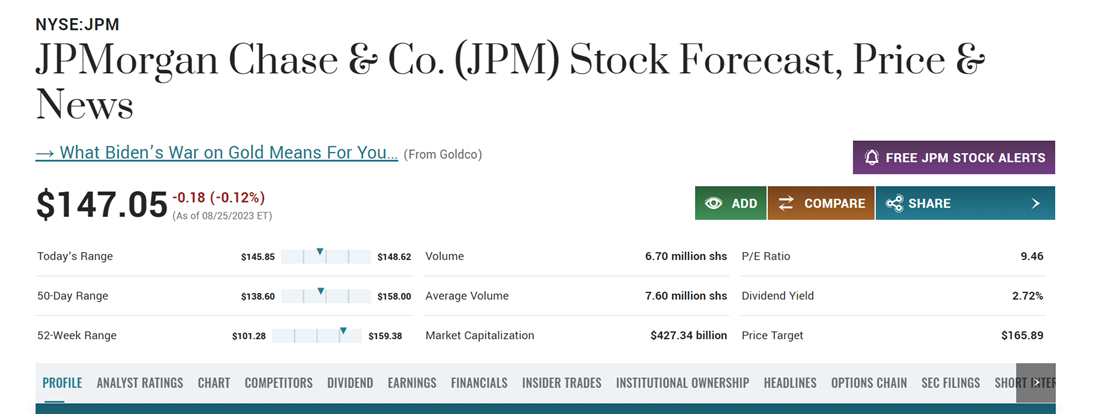Open the Financials tab
This screenshot has width=1100, height=414.
pyautogui.click(x=479, y=383)
